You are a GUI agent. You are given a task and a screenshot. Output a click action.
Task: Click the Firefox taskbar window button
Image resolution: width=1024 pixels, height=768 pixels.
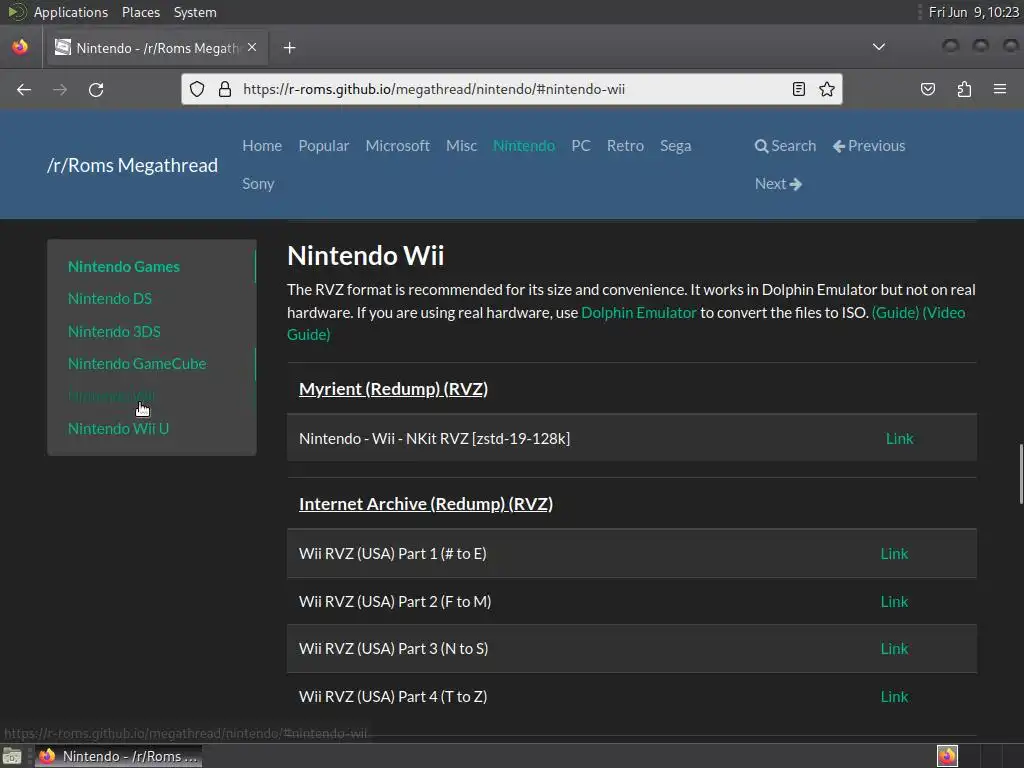(x=118, y=756)
